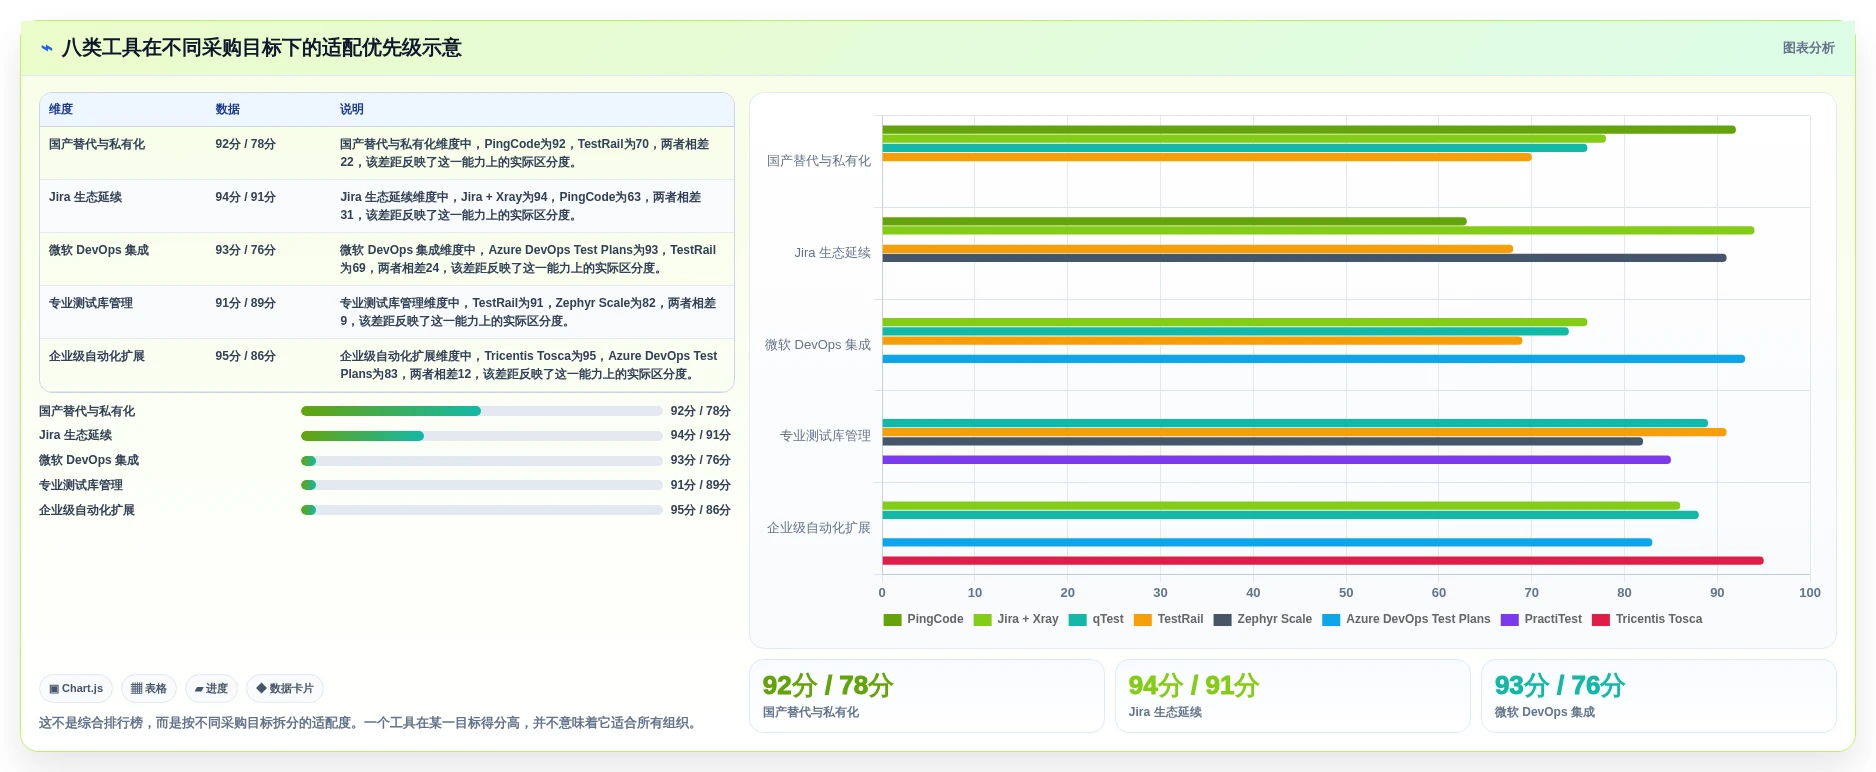Toggle the TestRail legend item
Image resolution: width=1876 pixels, height=772 pixels.
[1168, 619]
